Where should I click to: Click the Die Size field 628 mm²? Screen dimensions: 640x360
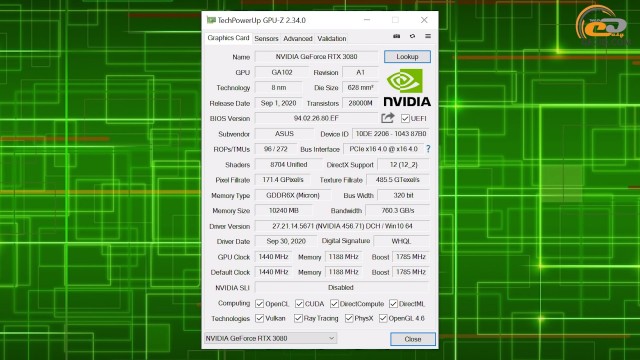point(360,88)
